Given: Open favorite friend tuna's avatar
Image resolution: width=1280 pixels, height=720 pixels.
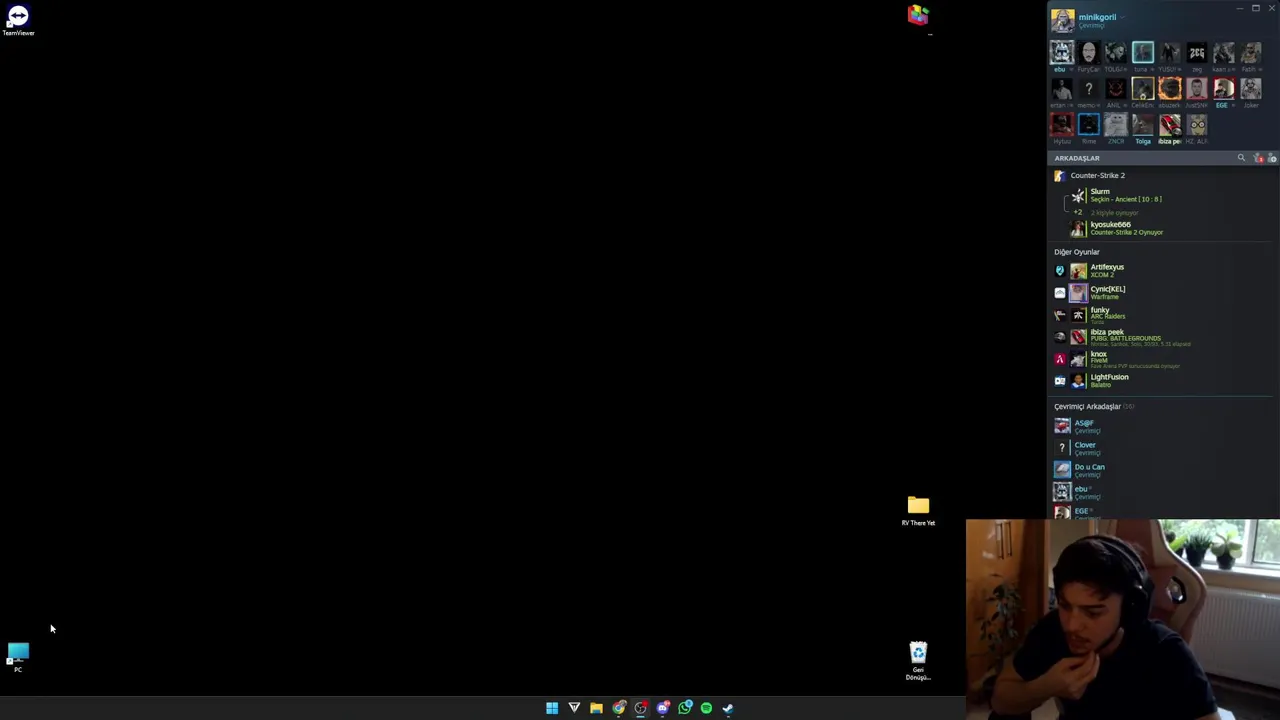Looking at the screenshot, I should pyautogui.click(x=1143, y=52).
